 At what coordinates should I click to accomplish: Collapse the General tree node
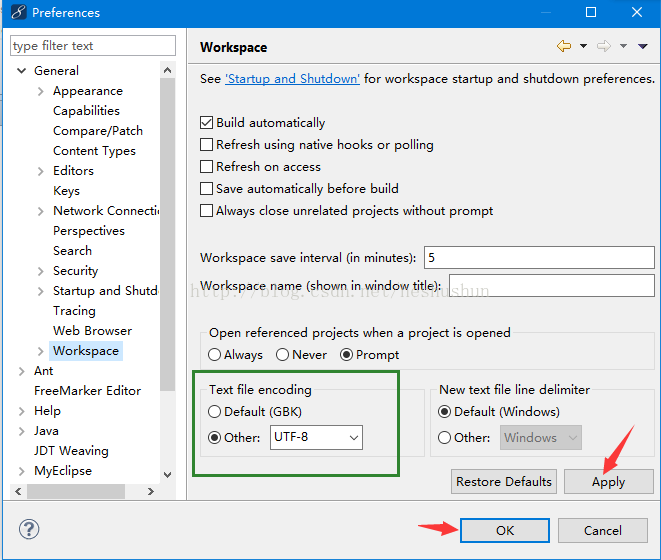click(x=21, y=70)
